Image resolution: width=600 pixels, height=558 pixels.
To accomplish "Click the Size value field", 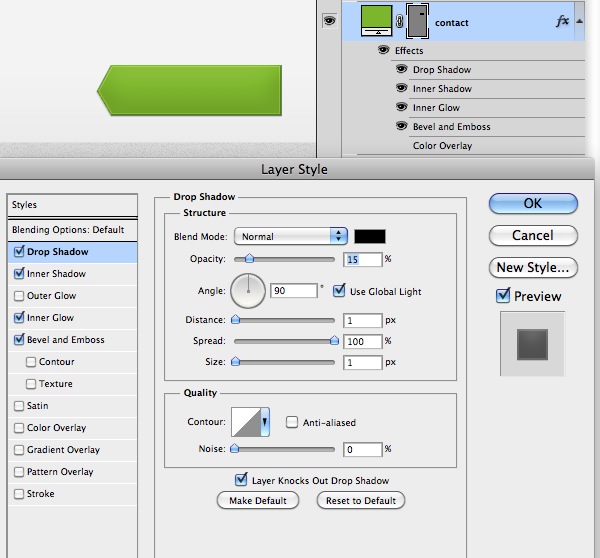I will [x=362, y=362].
